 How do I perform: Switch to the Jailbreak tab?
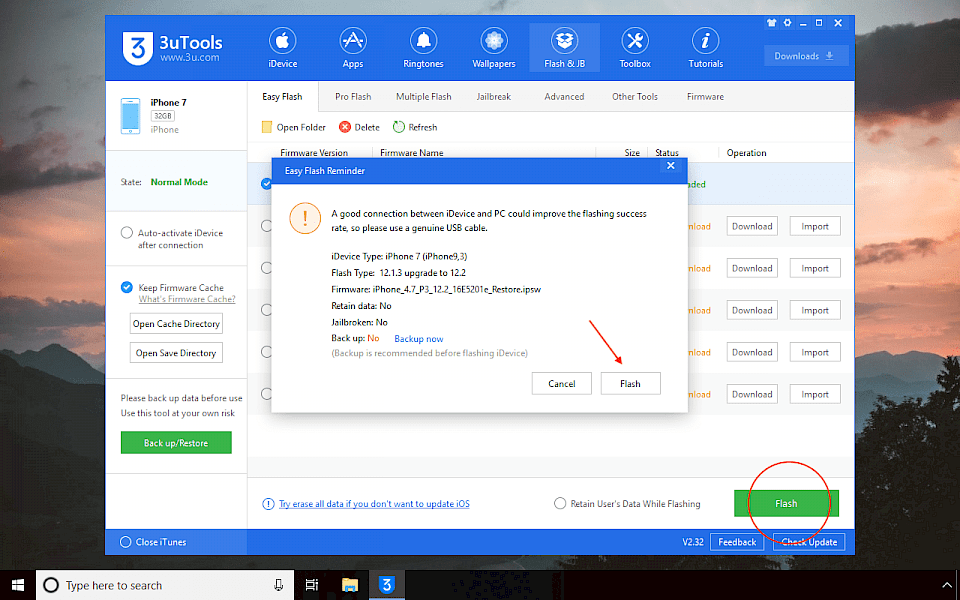click(x=493, y=97)
